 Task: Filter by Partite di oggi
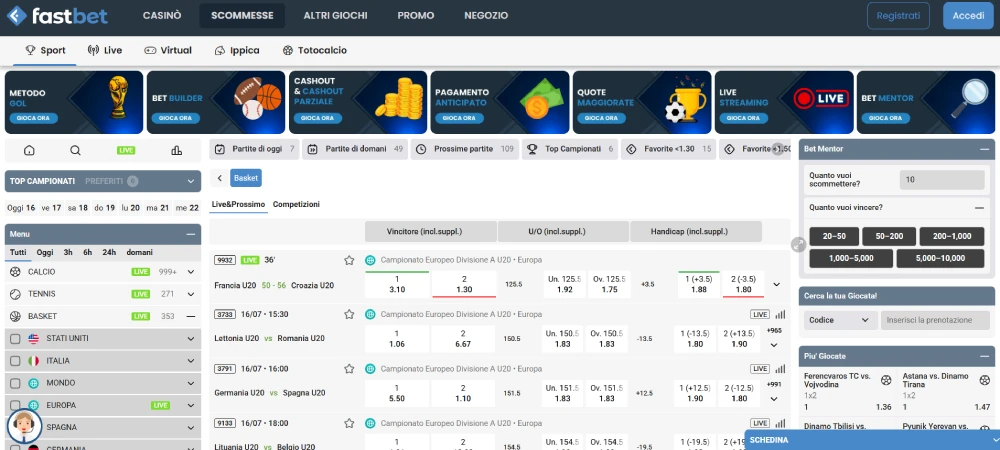(x=254, y=149)
